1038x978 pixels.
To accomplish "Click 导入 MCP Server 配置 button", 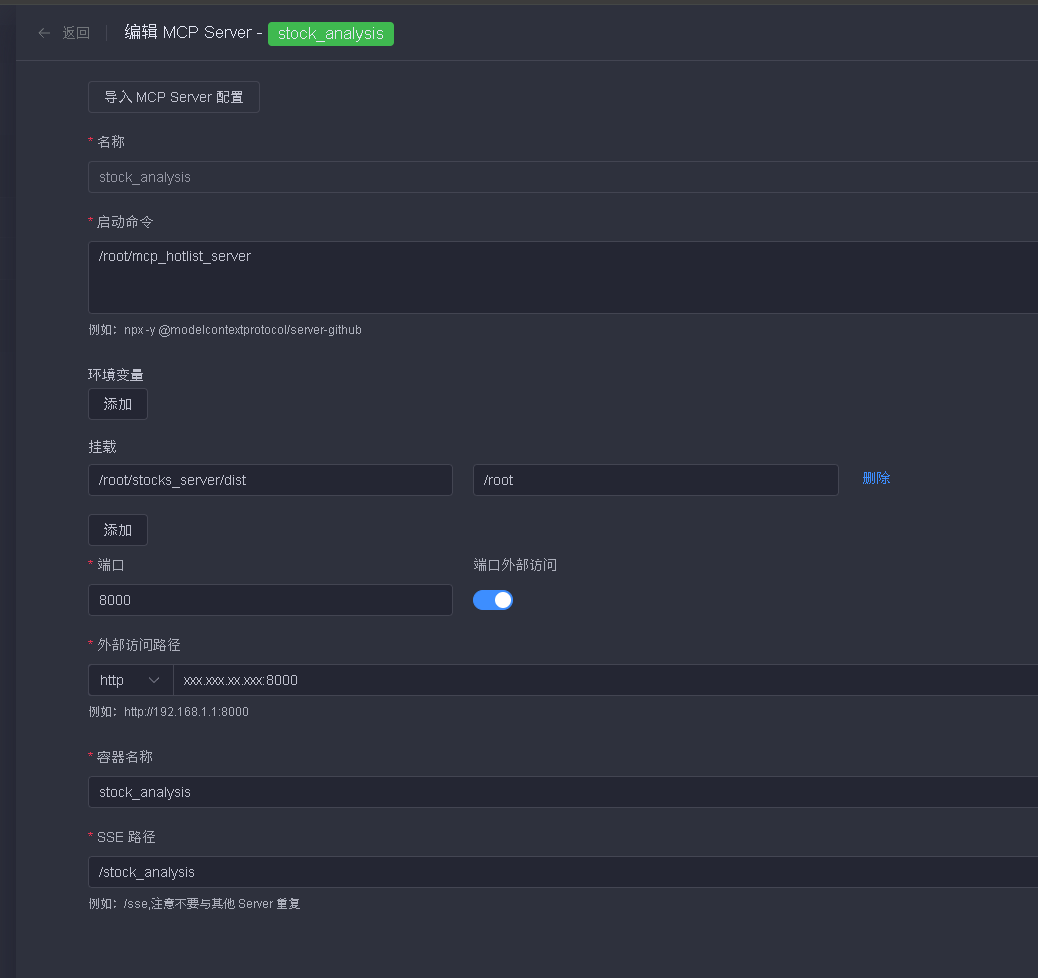I will (x=174, y=97).
